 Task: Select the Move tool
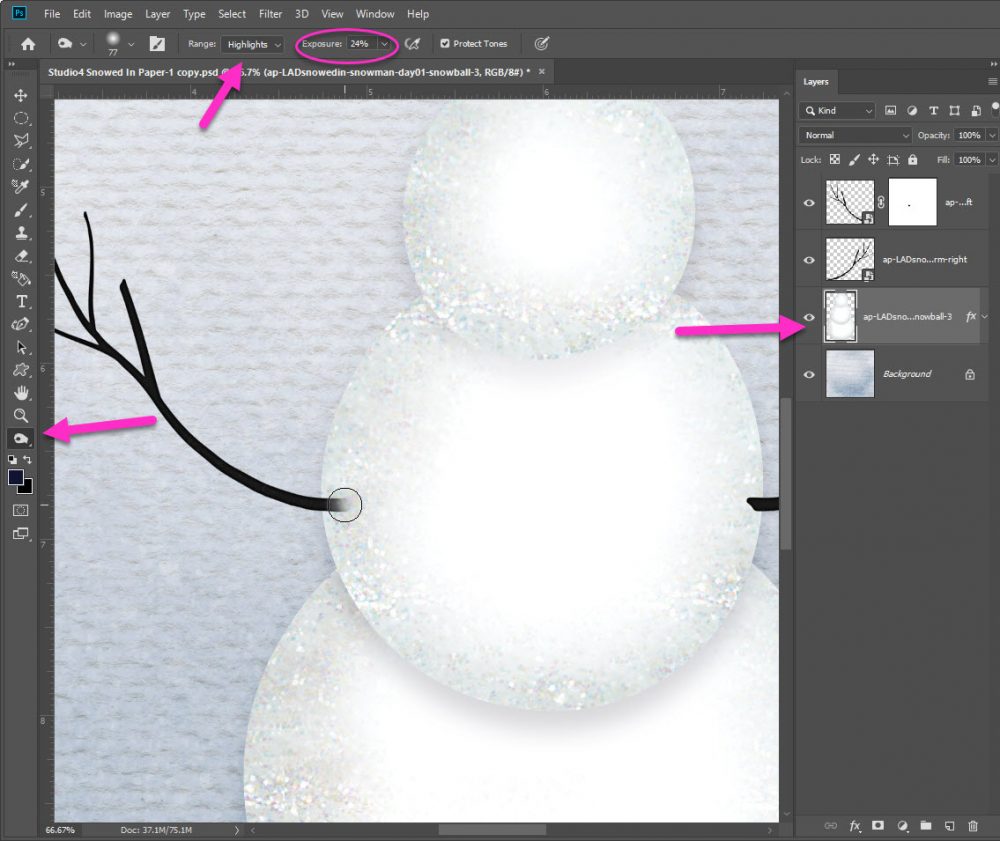click(x=20, y=95)
